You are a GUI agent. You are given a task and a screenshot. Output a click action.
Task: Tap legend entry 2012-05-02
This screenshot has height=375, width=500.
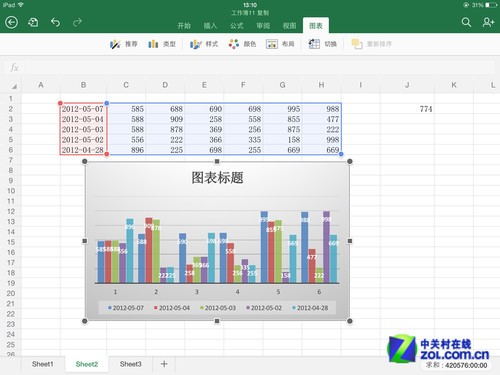[264, 308]
